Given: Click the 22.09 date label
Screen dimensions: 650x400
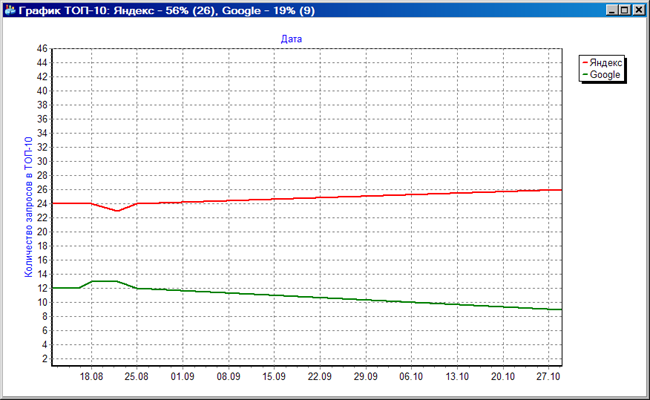Looking at the screenshot, I should pyautogui.click(x=320, y=376).
